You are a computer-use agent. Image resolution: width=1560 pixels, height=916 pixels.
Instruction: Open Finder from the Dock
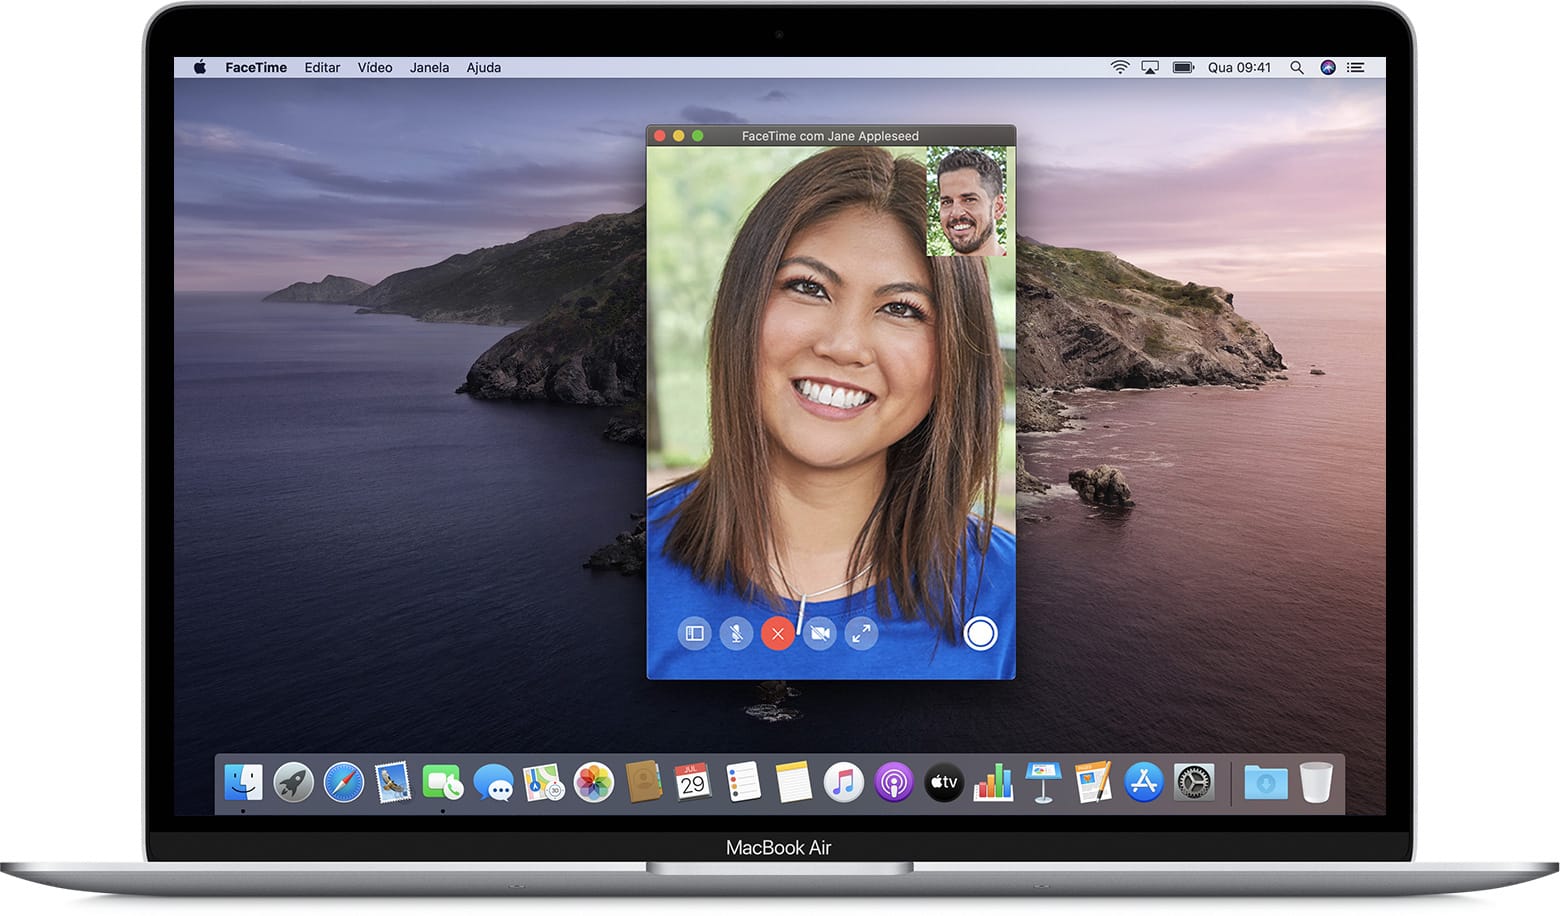click(243, 782)
